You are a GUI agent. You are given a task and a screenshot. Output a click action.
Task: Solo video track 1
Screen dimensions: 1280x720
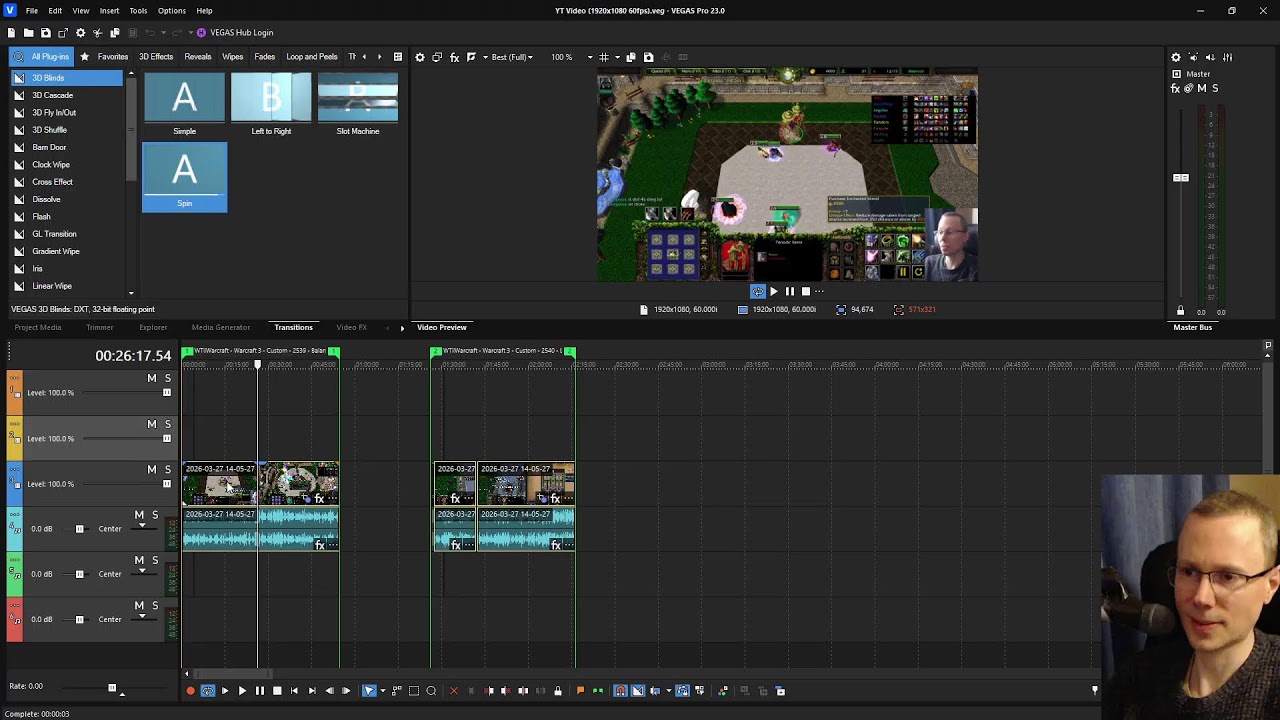(x=168, y=378)
